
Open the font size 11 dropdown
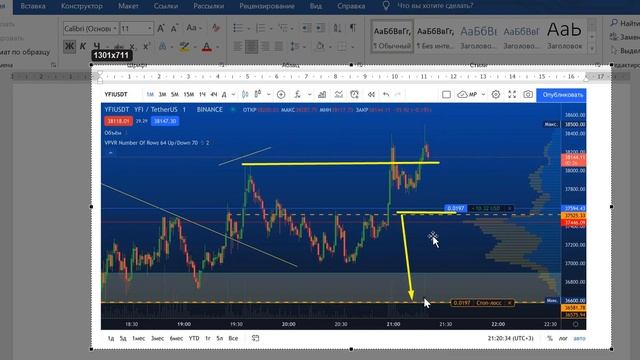click(149, 28)
